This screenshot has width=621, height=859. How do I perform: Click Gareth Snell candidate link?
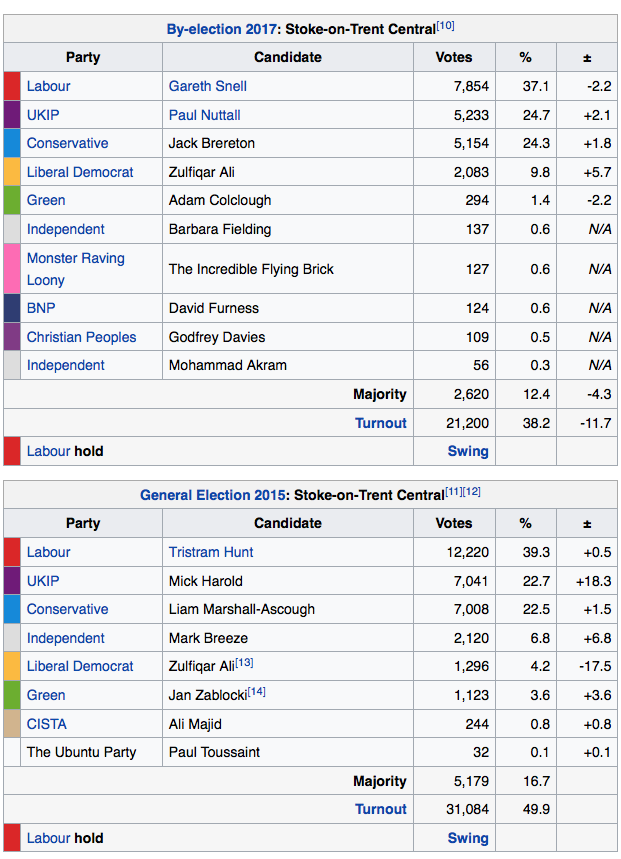(208, 86)
